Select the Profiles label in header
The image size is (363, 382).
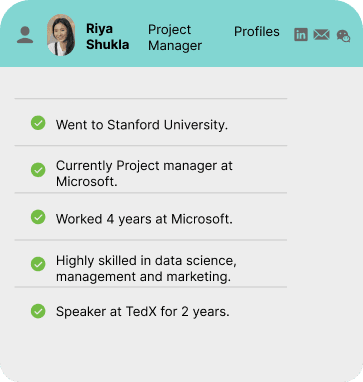coord(257,32)
